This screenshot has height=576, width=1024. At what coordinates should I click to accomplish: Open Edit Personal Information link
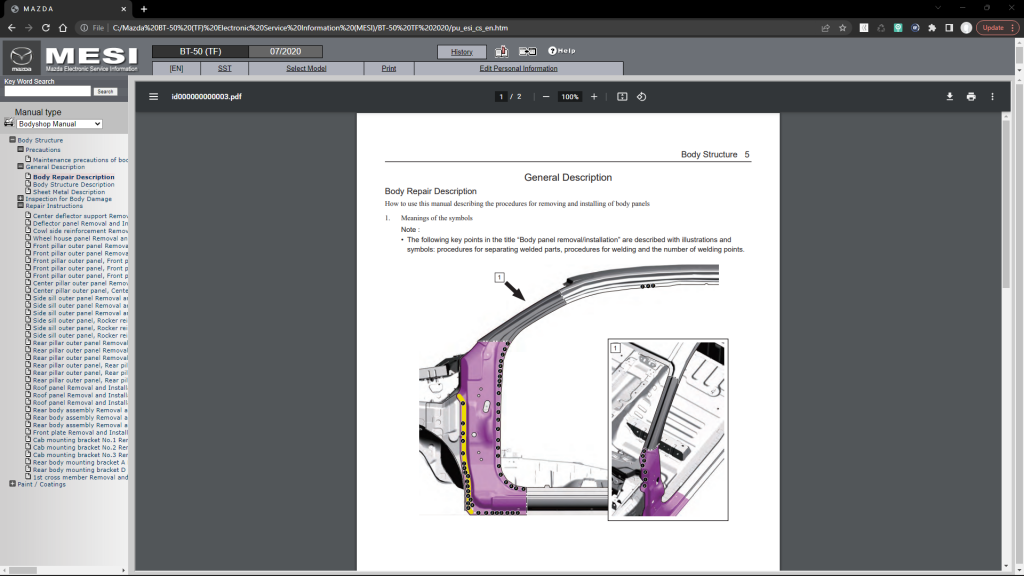[x=520, y=67]
